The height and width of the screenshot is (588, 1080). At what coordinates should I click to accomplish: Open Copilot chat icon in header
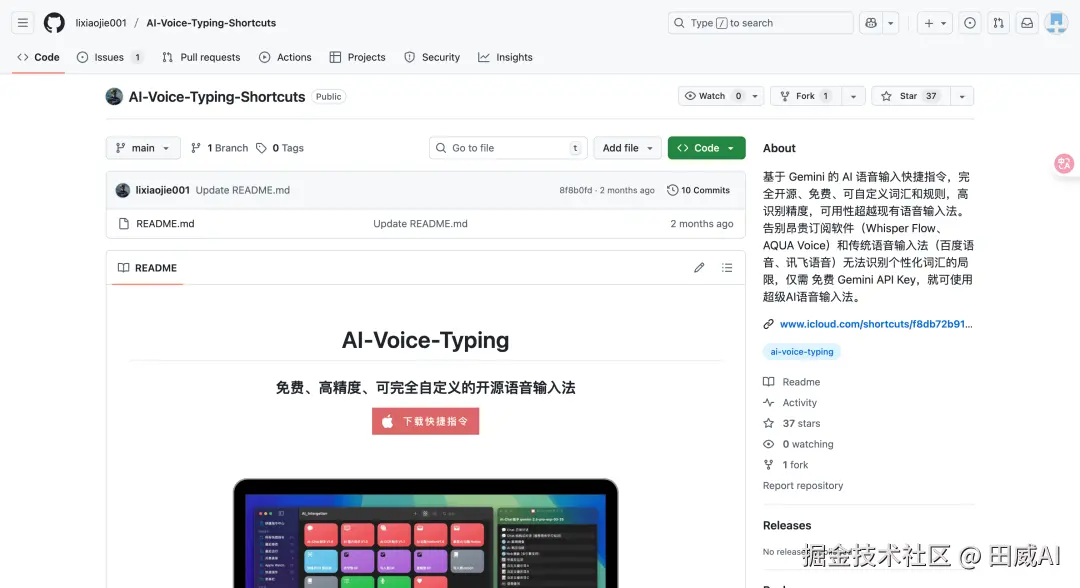(871, 23)
